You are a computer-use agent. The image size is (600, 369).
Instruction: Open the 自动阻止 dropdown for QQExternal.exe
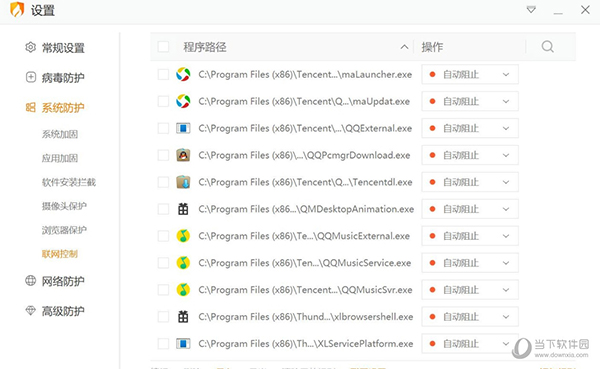(x=470, y=128)
